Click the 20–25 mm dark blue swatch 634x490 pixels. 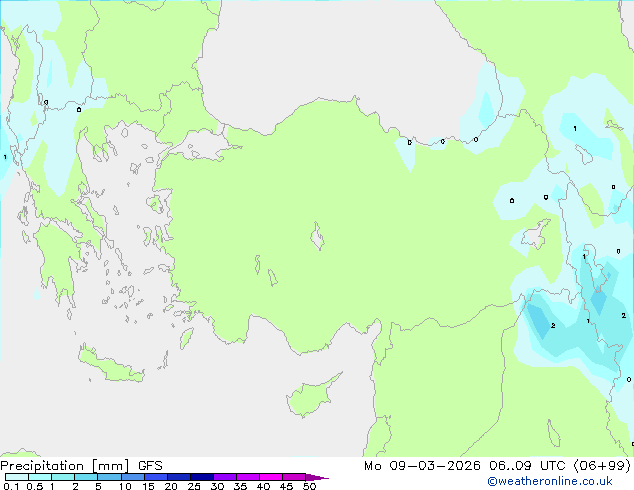click(x=179, y=477)
